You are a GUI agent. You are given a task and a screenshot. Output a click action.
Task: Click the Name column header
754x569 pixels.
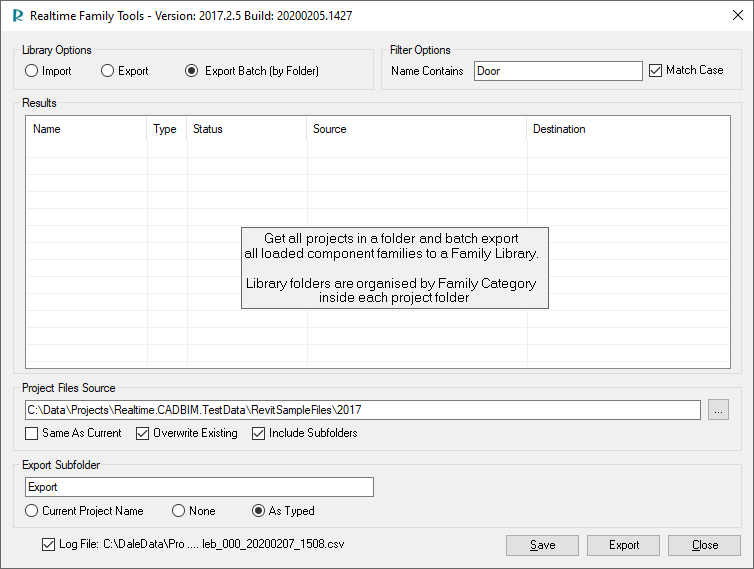[86, 129]
